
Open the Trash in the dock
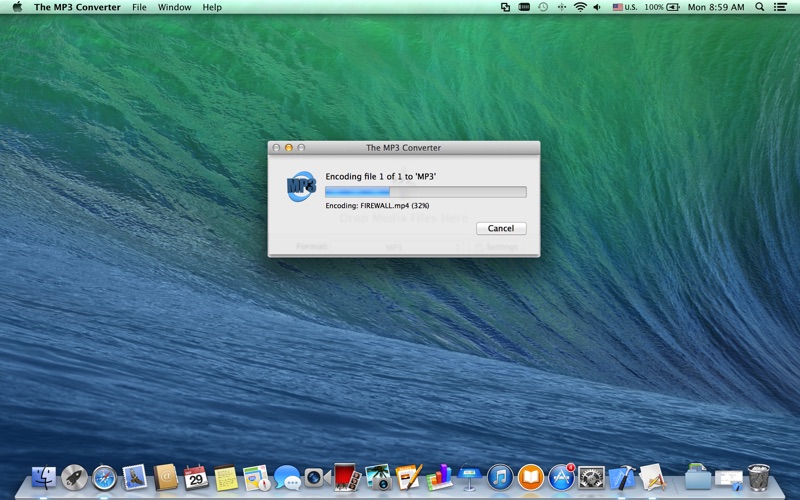(x=759, y=478)
